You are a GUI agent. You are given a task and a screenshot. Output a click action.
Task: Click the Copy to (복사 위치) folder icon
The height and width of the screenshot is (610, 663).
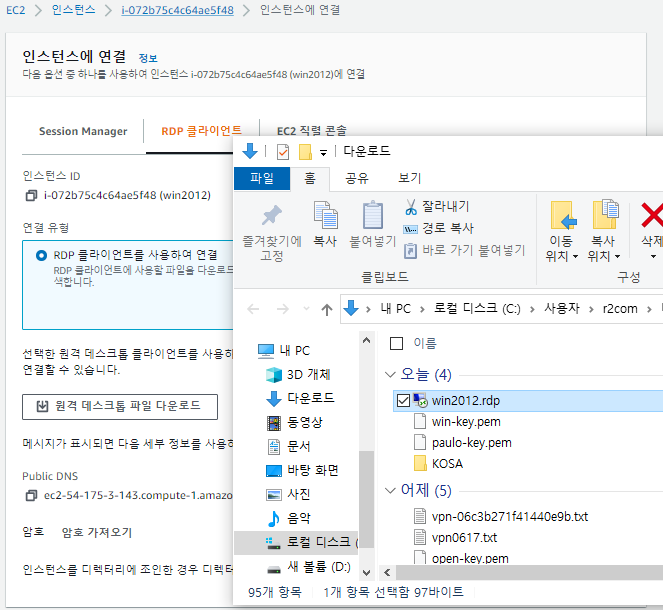click(606, 214)
